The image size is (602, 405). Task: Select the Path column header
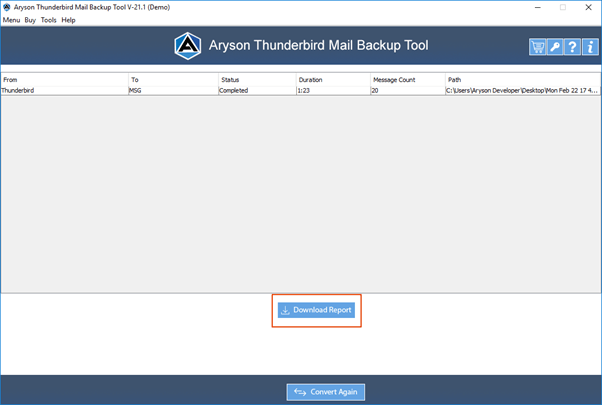[523, 79]
